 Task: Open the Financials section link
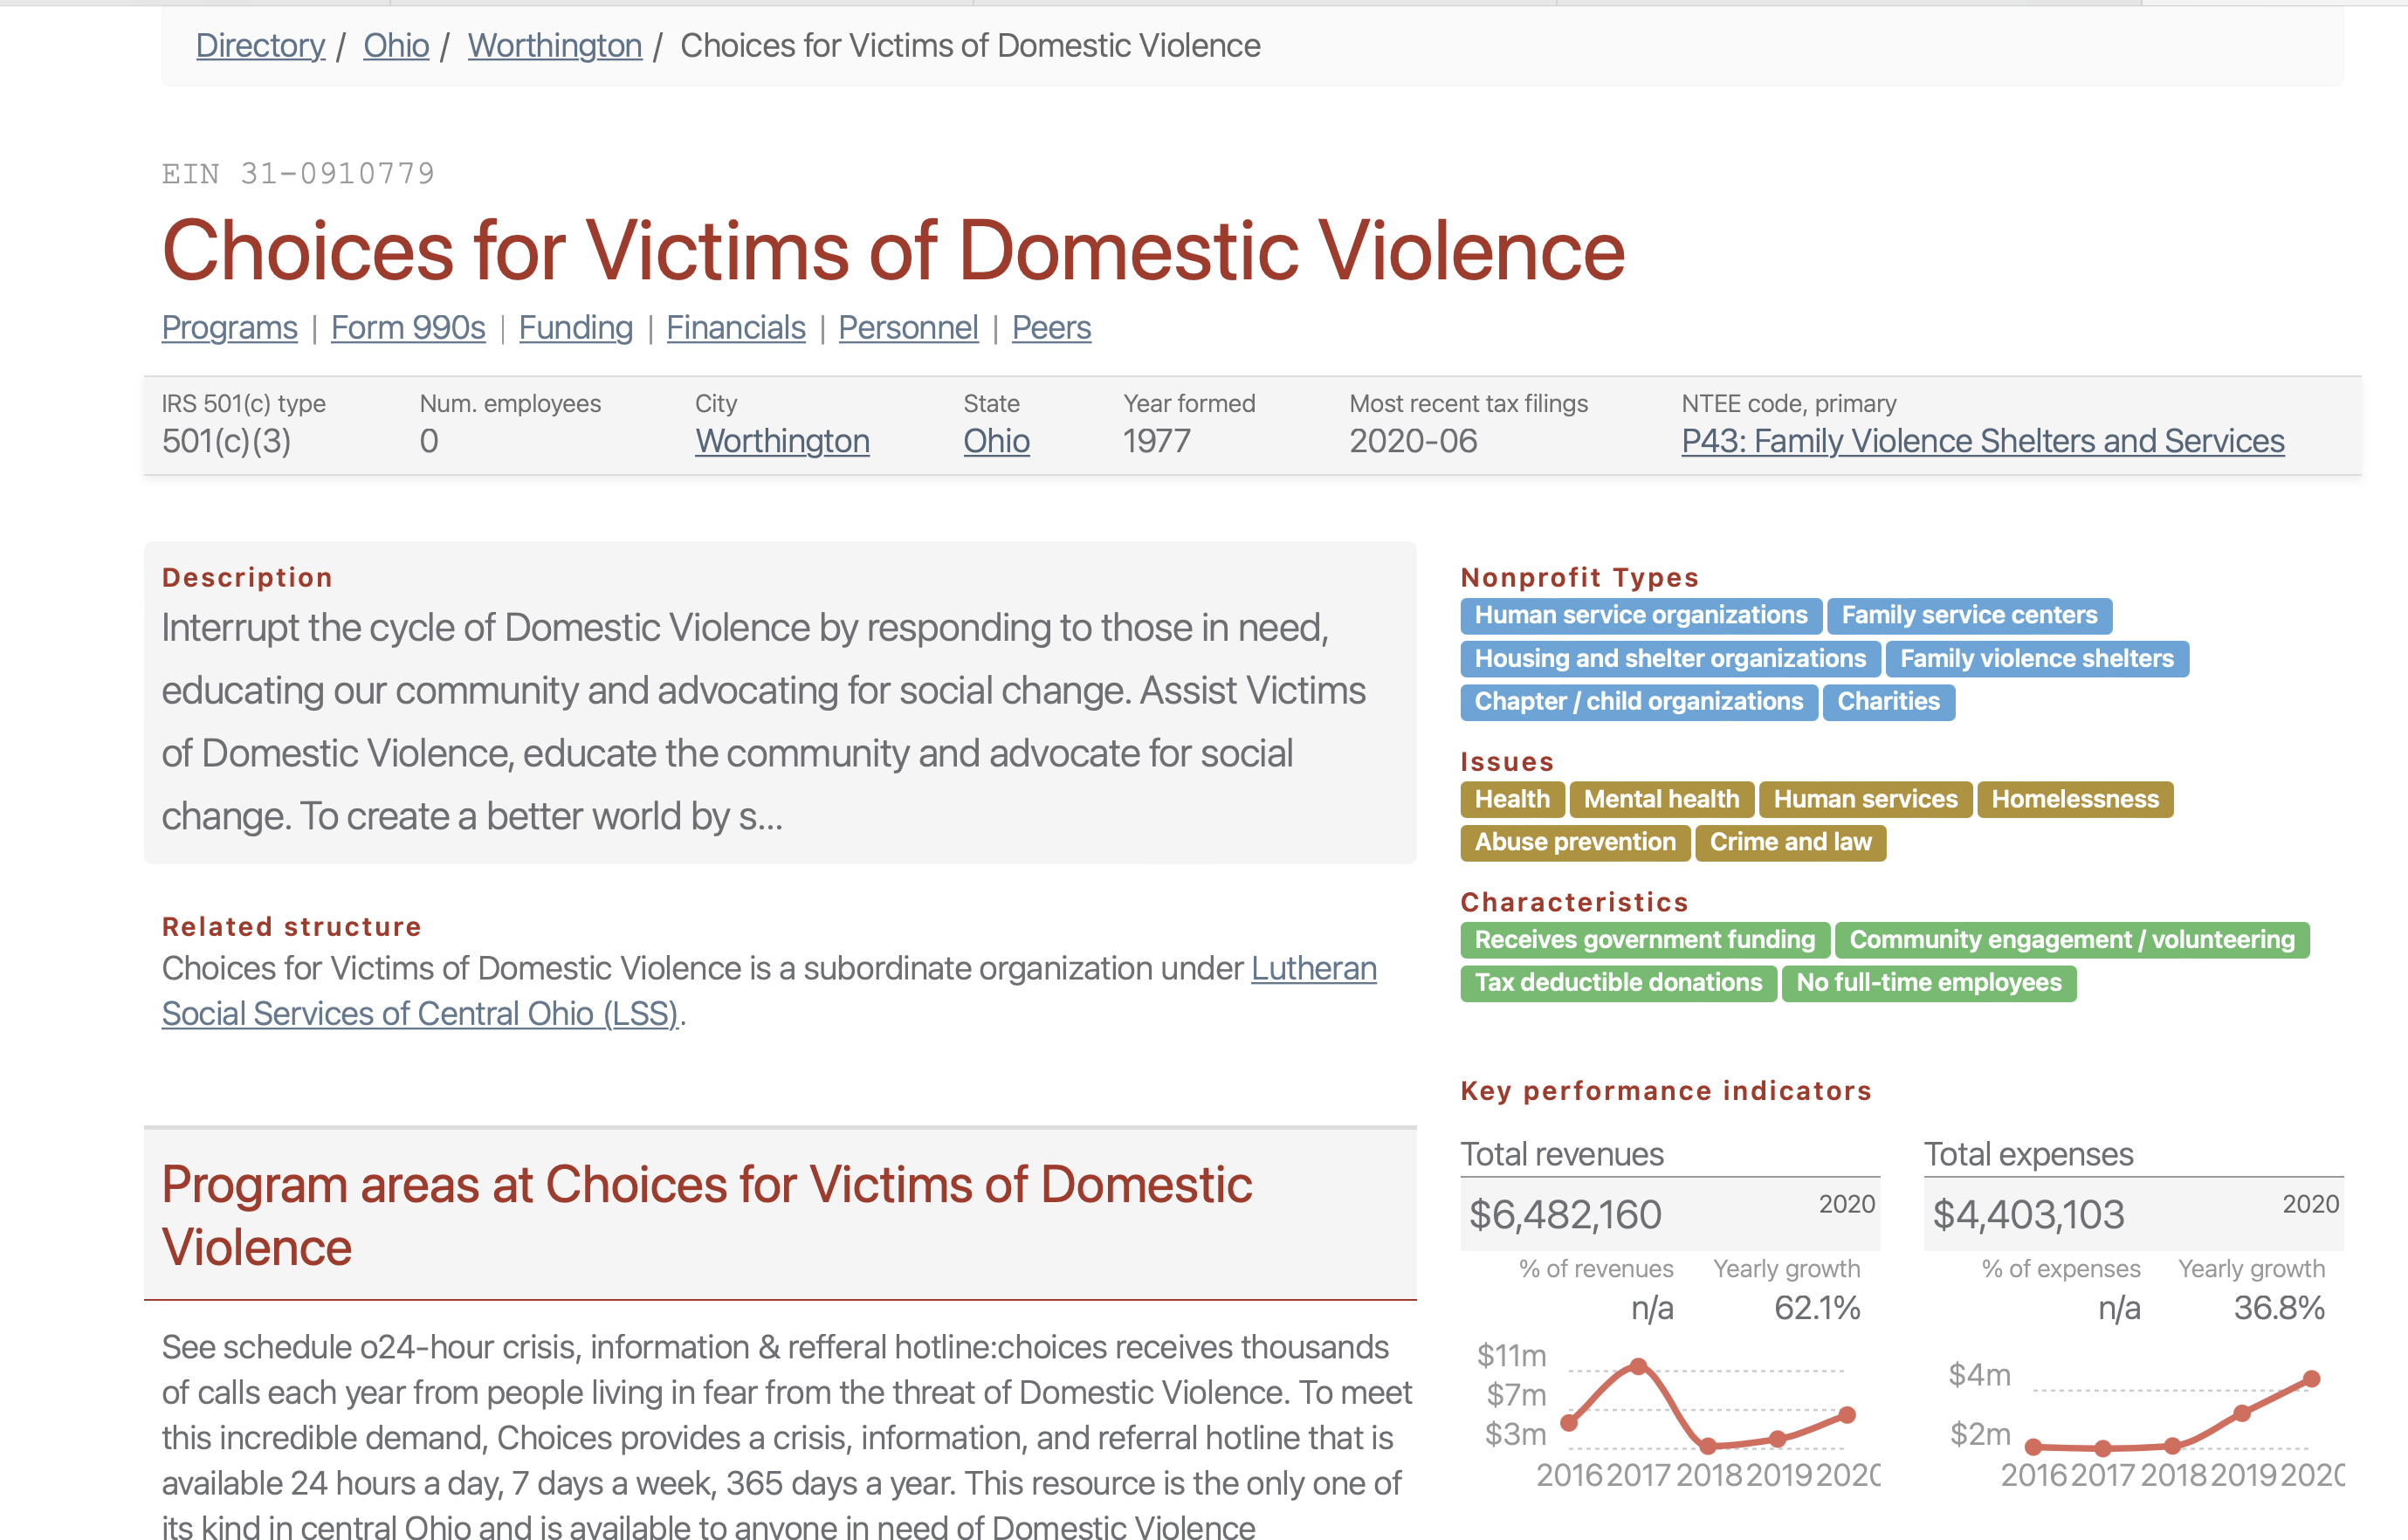[x=735, y=328]
